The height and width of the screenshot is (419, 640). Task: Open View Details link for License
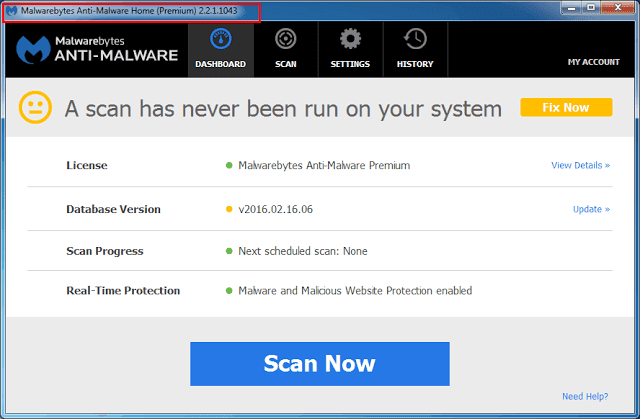pyautogui.click(x=580, y=165)
